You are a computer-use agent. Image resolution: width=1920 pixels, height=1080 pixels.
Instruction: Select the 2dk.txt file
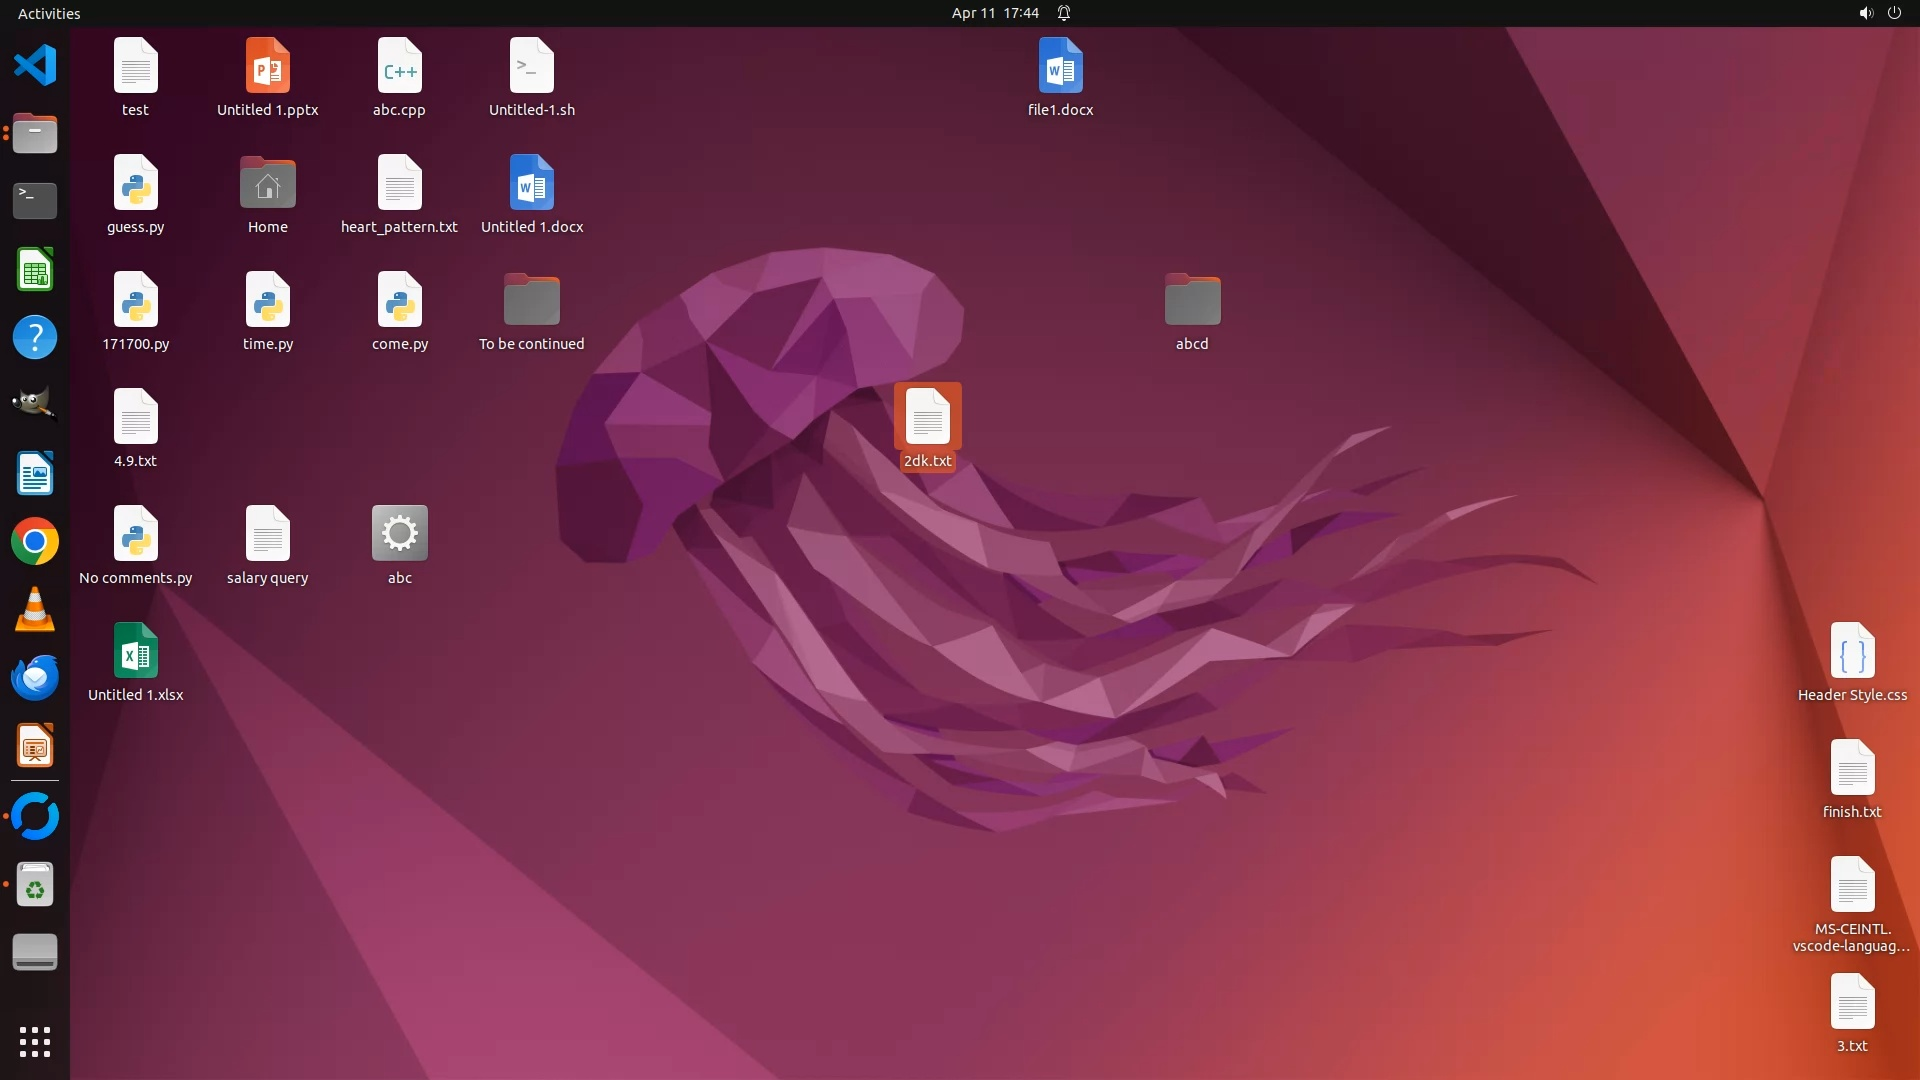927,418
